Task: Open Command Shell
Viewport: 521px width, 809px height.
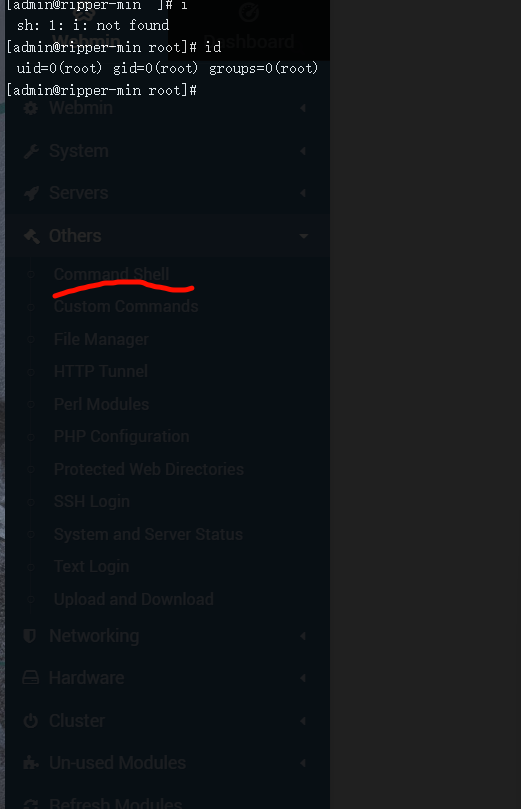Action: tap(111, 274)
